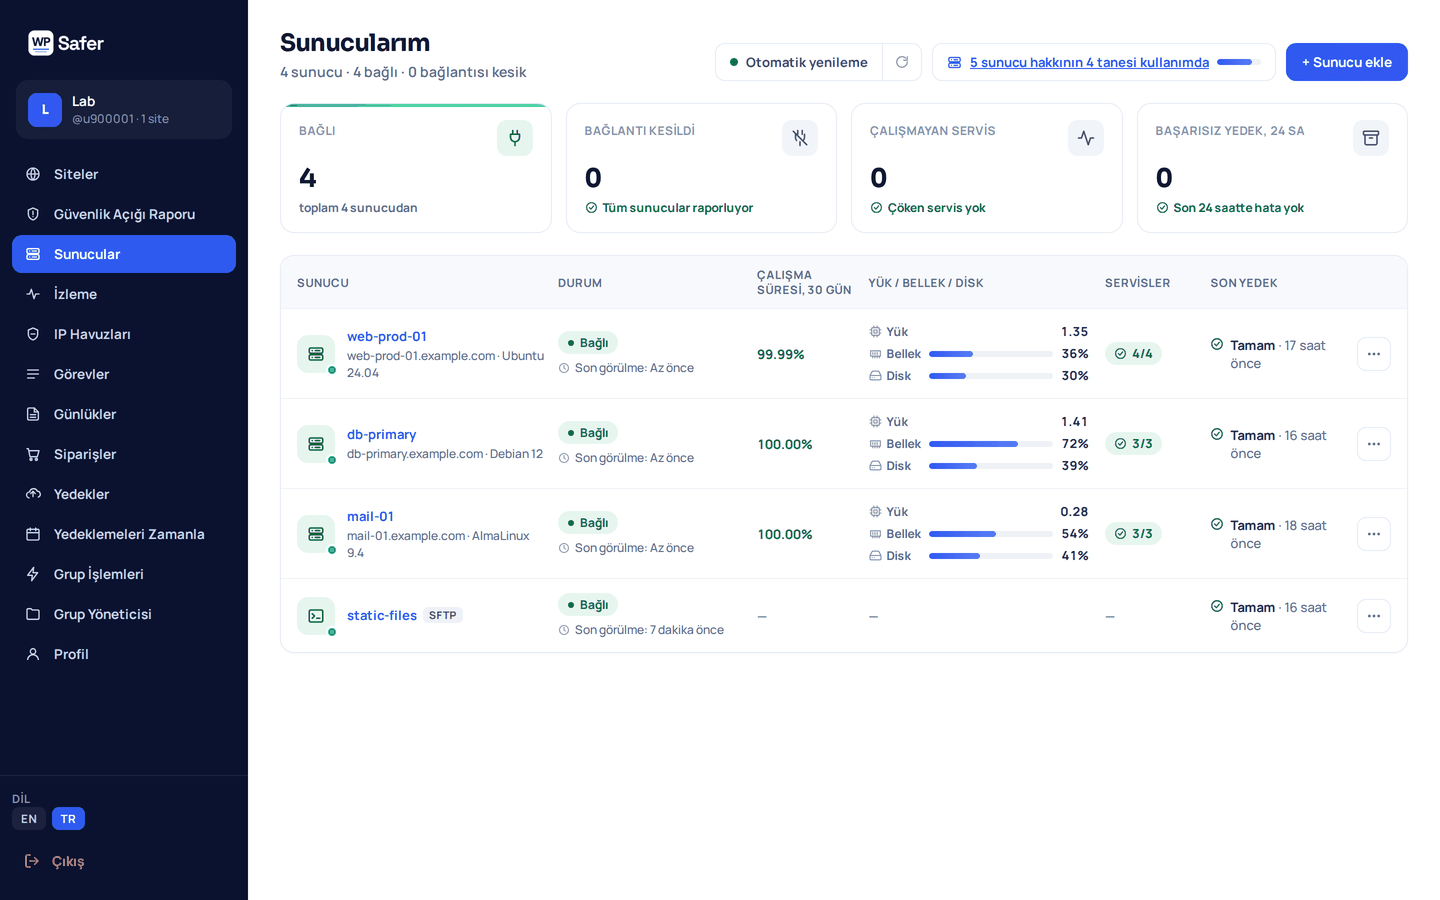Open Profil page
Viewport: 1440px width, 900px height.
coord(124,654)
